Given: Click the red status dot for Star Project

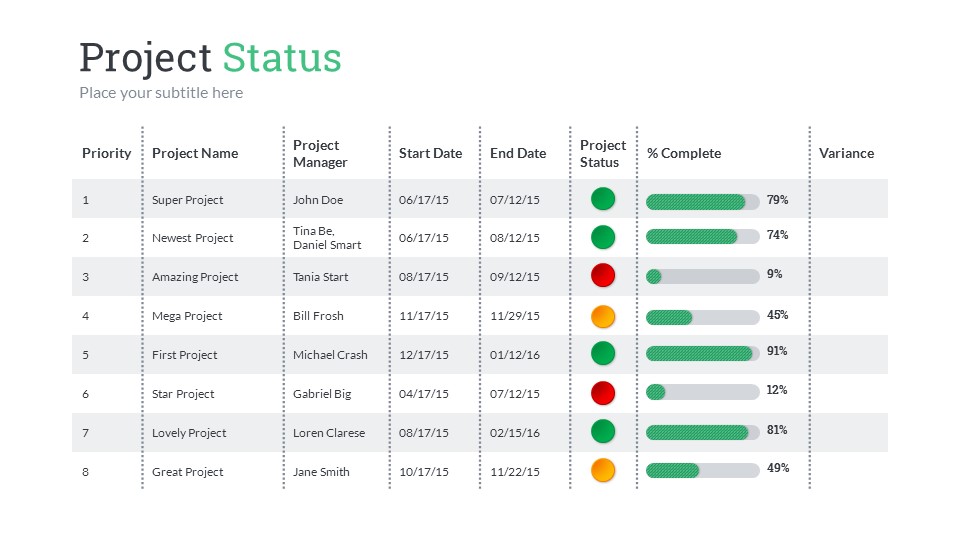Looking at the screenshot, I should point(603,392).
